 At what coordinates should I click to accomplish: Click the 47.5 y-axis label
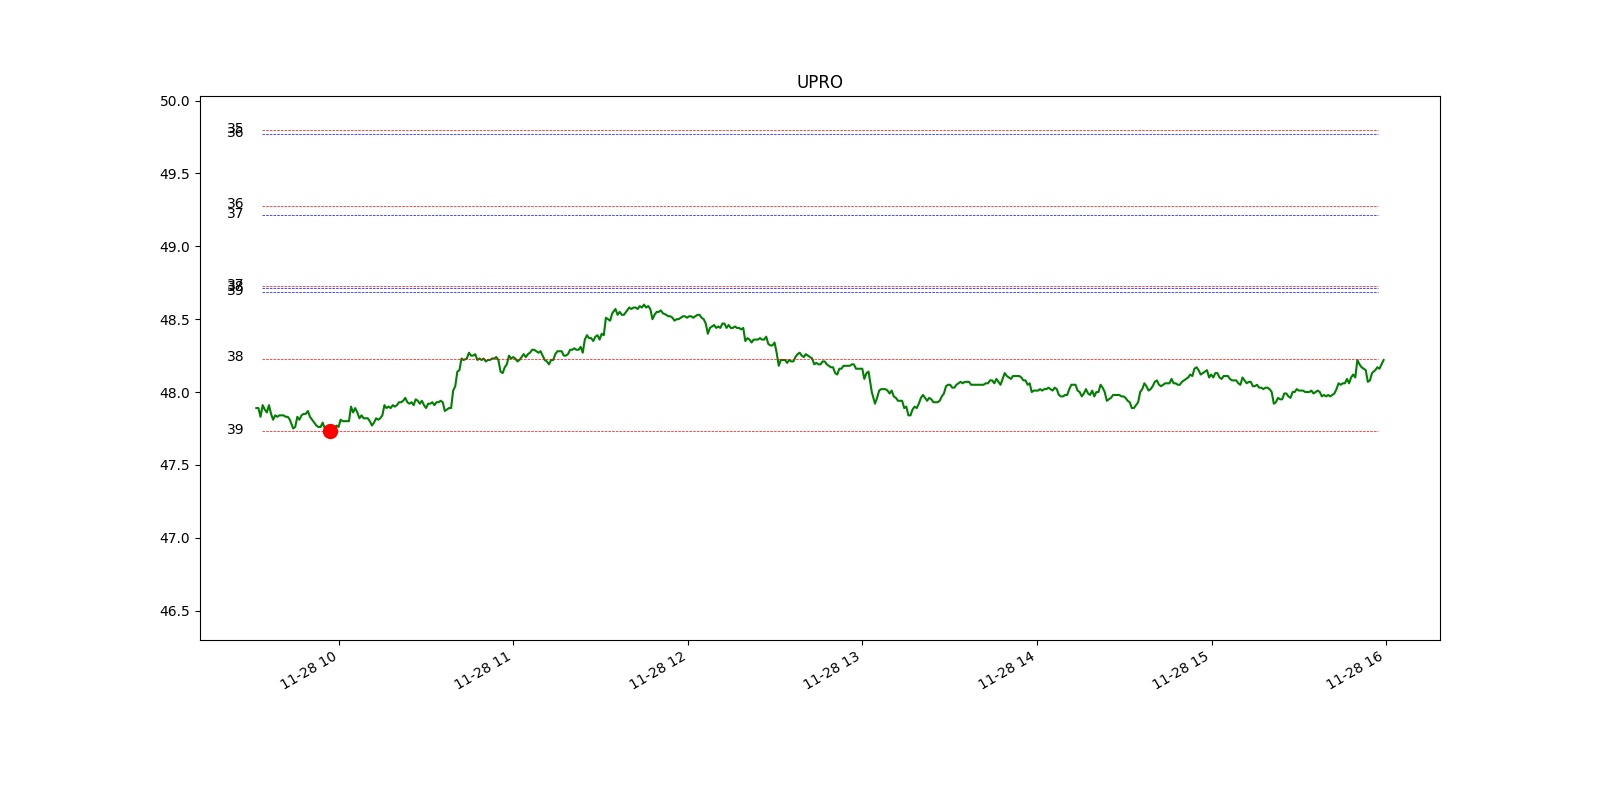pyautogui.click(x=174, y=466)
